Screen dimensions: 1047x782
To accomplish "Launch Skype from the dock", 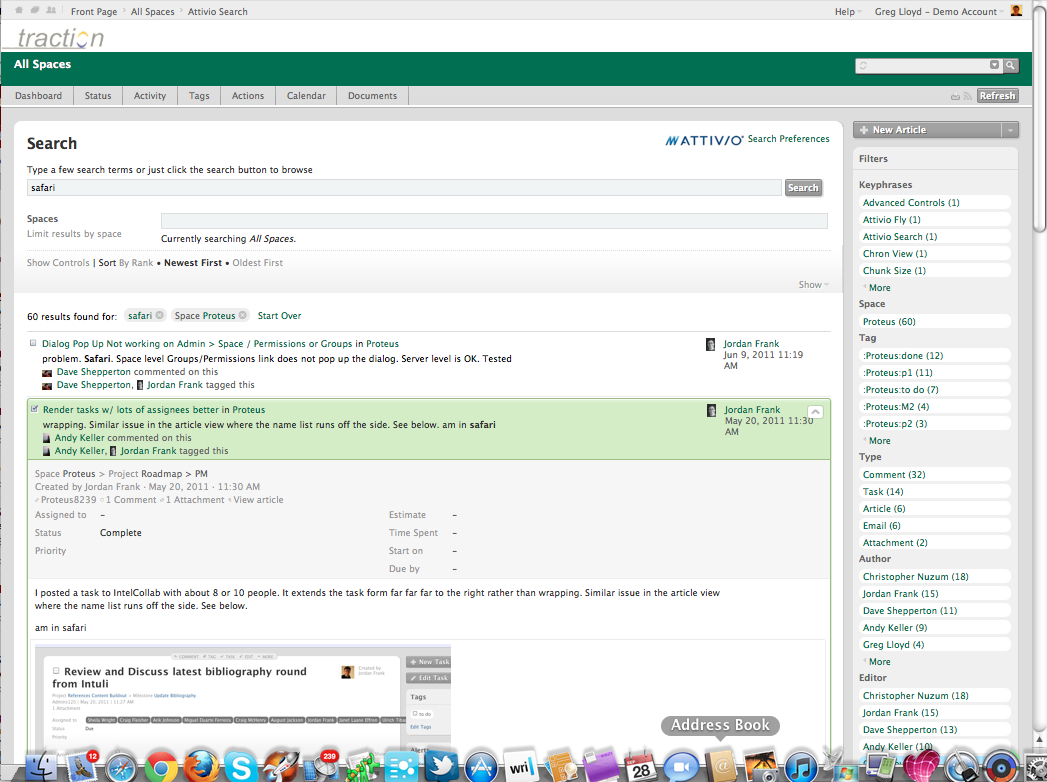I will (238, 766).
